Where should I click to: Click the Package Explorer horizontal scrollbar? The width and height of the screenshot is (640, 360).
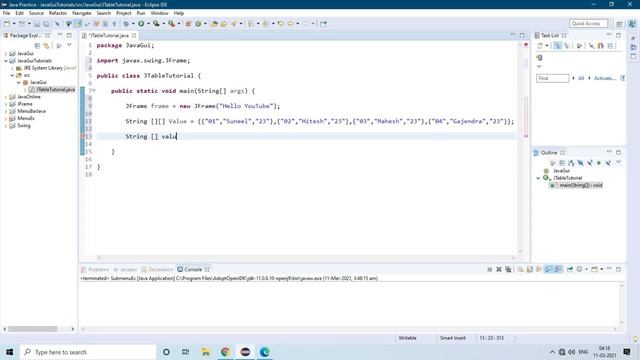coord(33,329)
